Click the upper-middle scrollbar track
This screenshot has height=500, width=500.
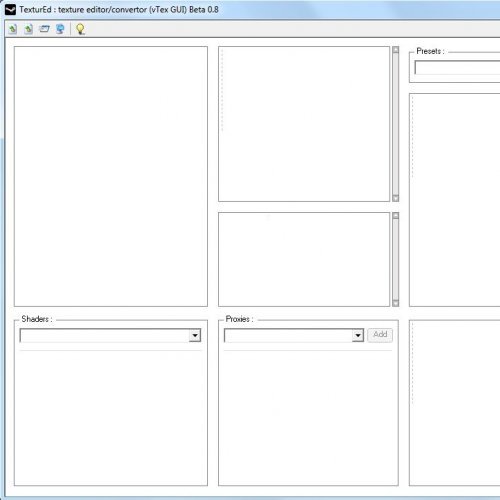coord(396,124)
